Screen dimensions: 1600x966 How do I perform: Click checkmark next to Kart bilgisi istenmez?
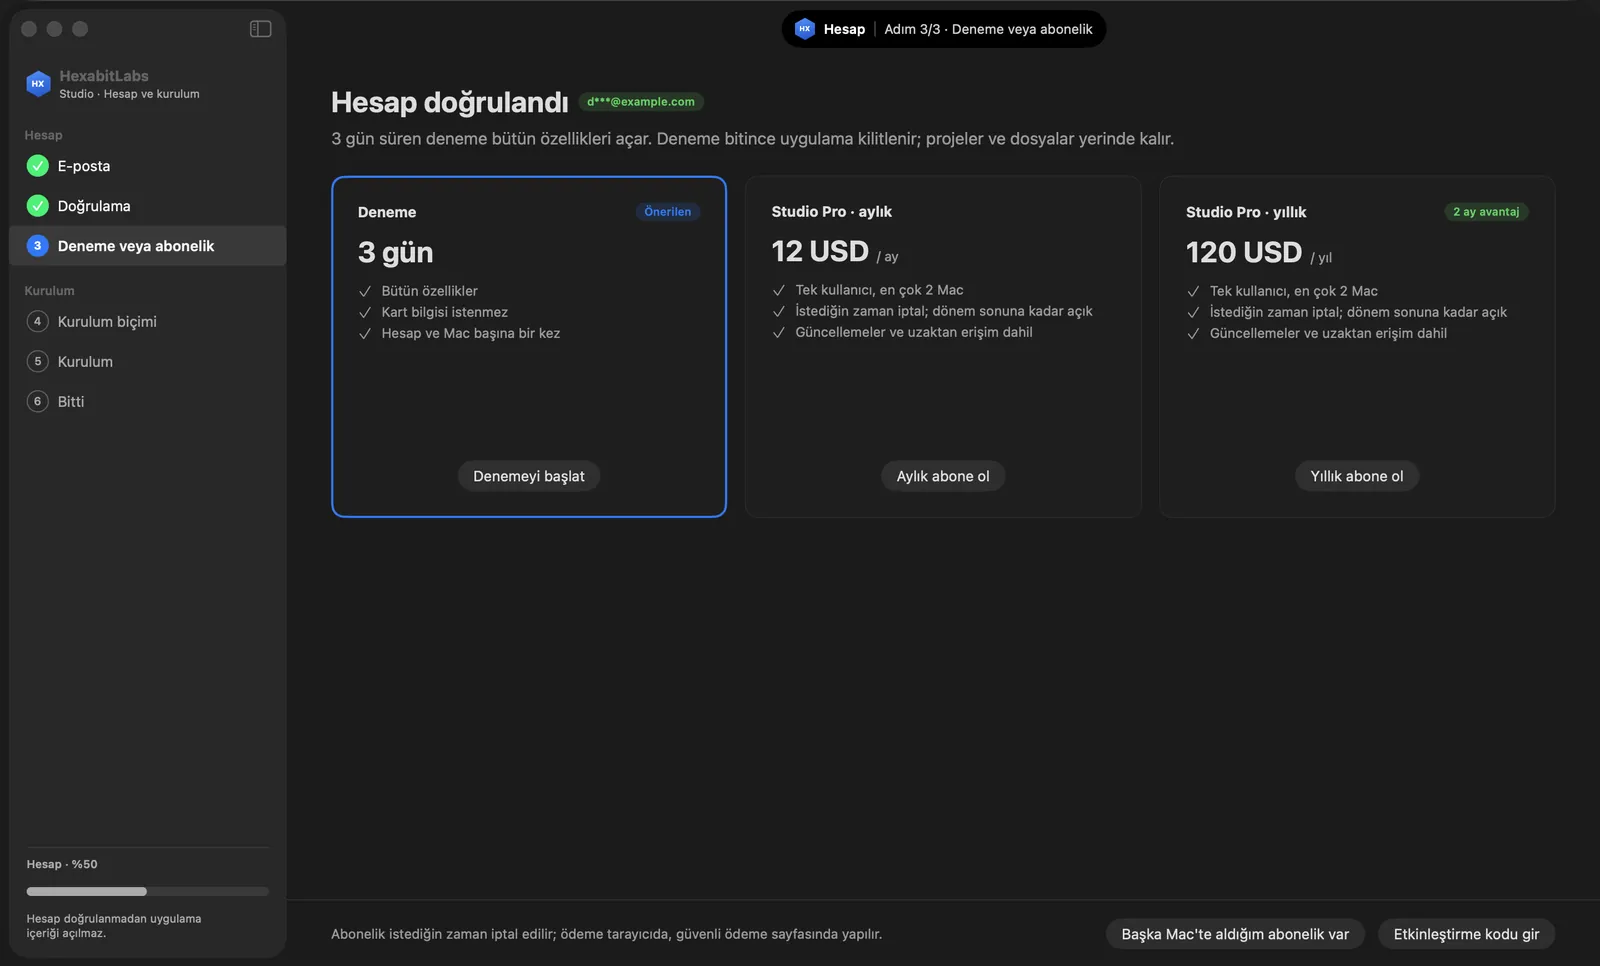[x=365, y=312]
